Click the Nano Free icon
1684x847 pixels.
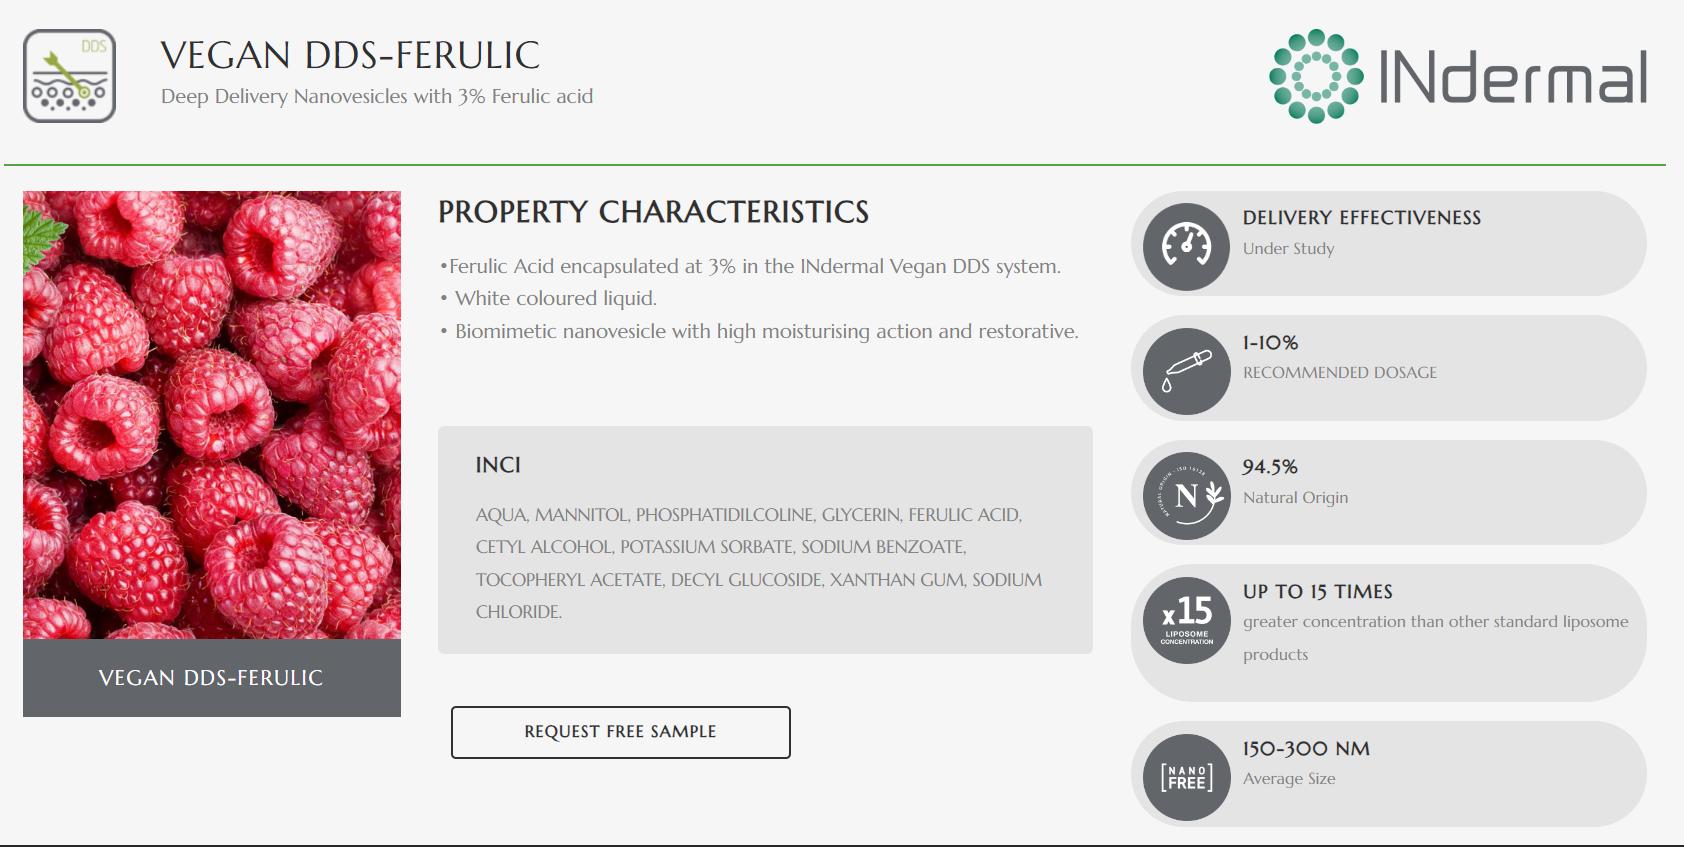click(x=1187, y=777)
